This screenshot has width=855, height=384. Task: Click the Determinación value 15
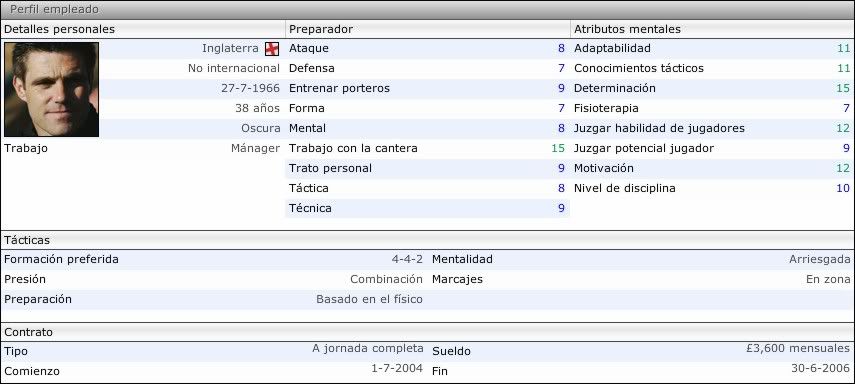tap(843, 88)
